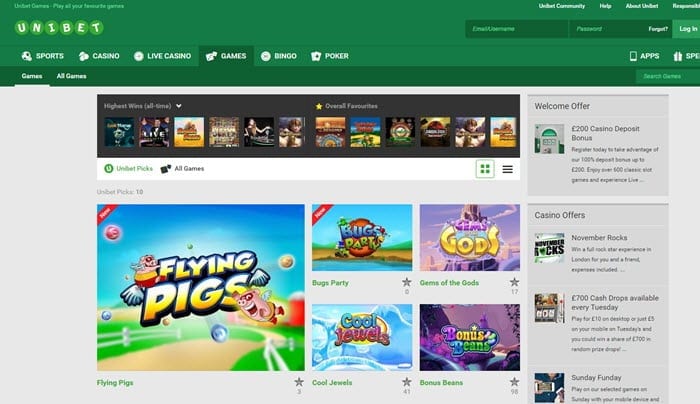Open the Sunday Funday offer
The image size is (700, 404).
[x=596, y=378]
